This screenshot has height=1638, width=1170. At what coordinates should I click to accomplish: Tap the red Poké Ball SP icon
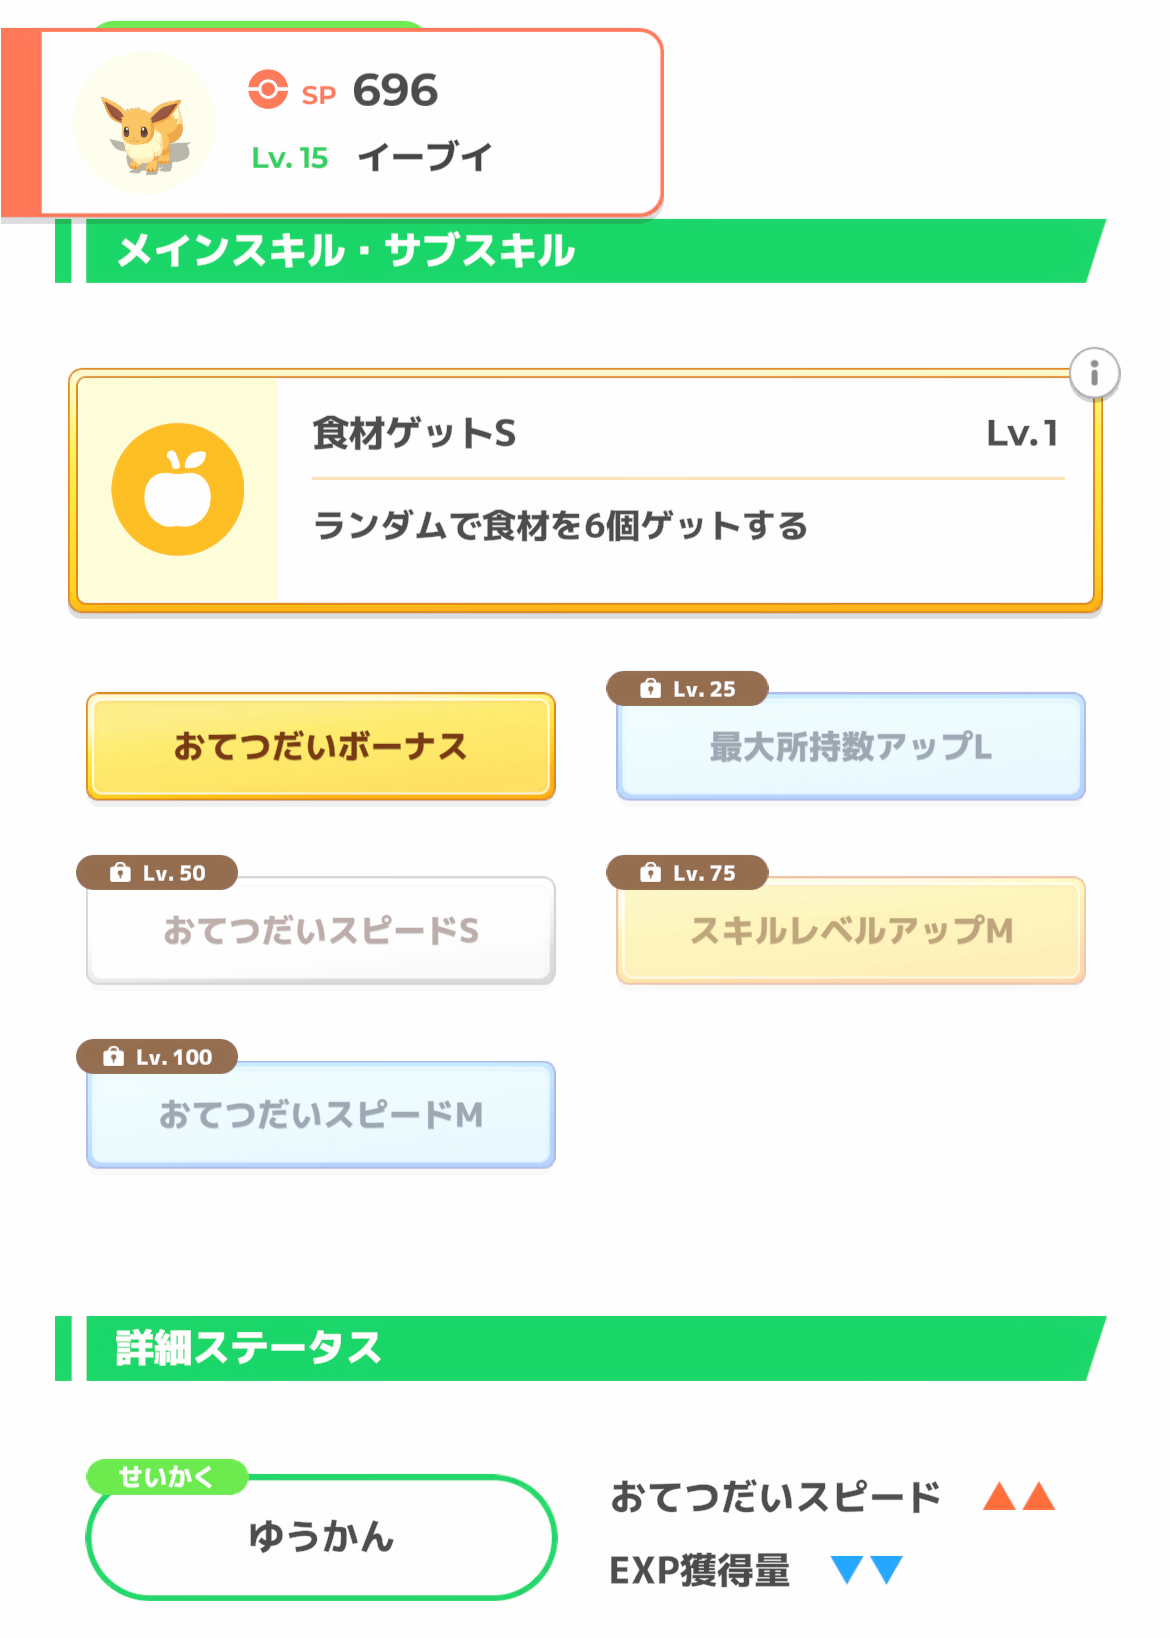[x=268, y=89]
